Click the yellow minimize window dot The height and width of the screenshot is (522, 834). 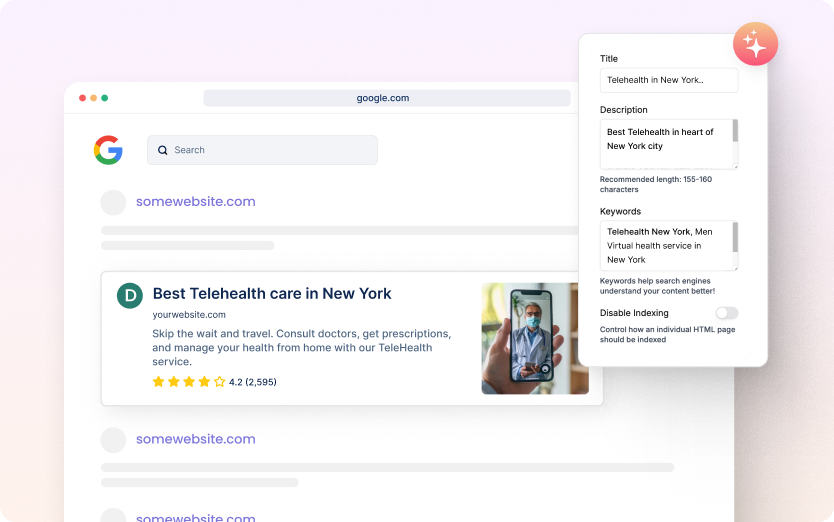[x=94, y=98]
